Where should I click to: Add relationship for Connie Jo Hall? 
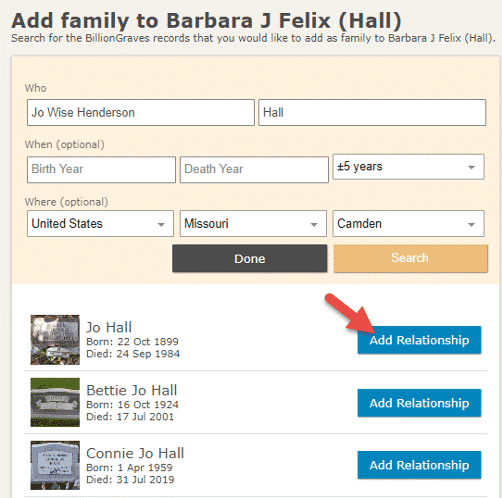pyautogui.click(x=419, y=465)
